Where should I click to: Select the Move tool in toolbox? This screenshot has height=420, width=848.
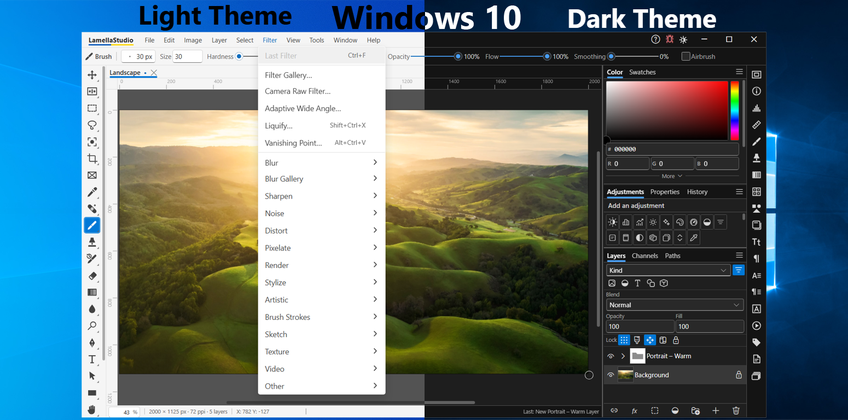92,75
